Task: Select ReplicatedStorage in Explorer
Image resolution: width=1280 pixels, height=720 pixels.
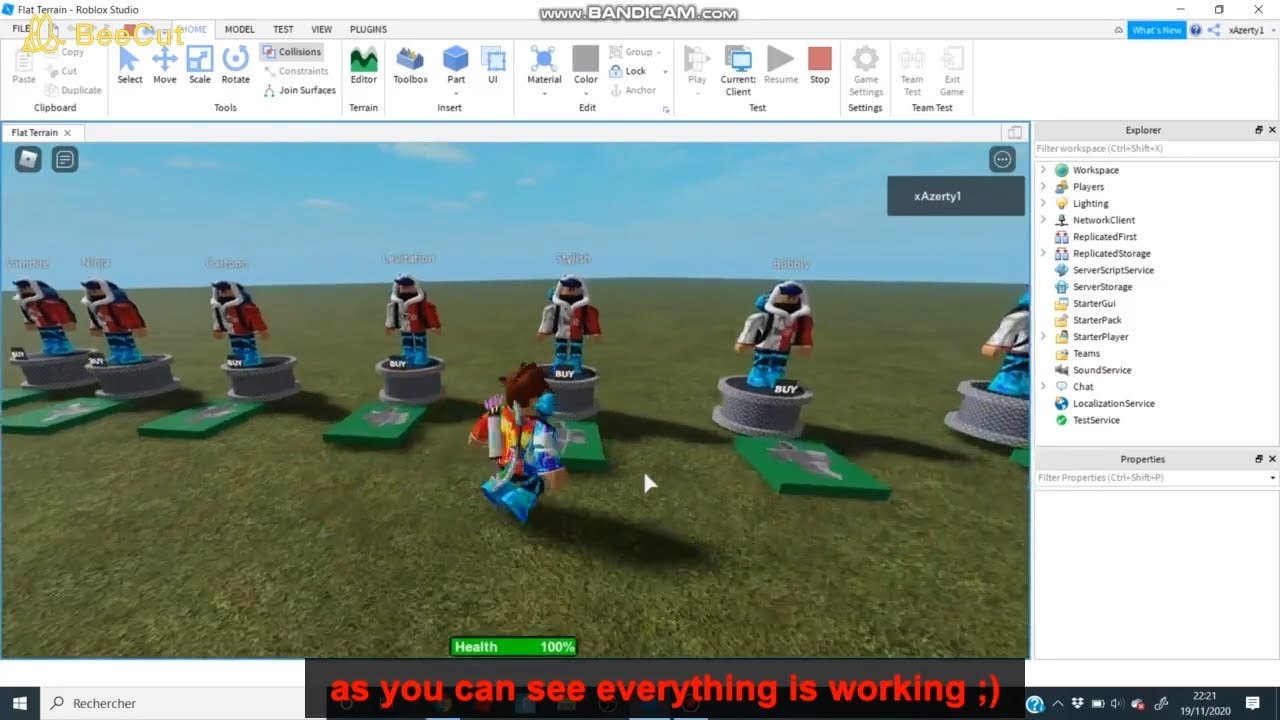Action: [x=1111, y=254]
